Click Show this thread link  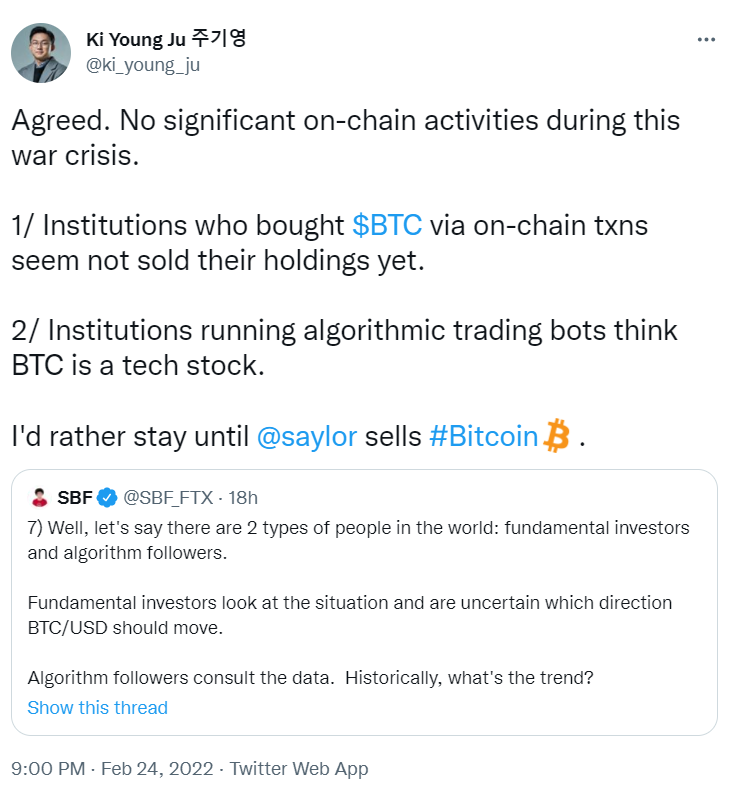click(x=97, y=708)
